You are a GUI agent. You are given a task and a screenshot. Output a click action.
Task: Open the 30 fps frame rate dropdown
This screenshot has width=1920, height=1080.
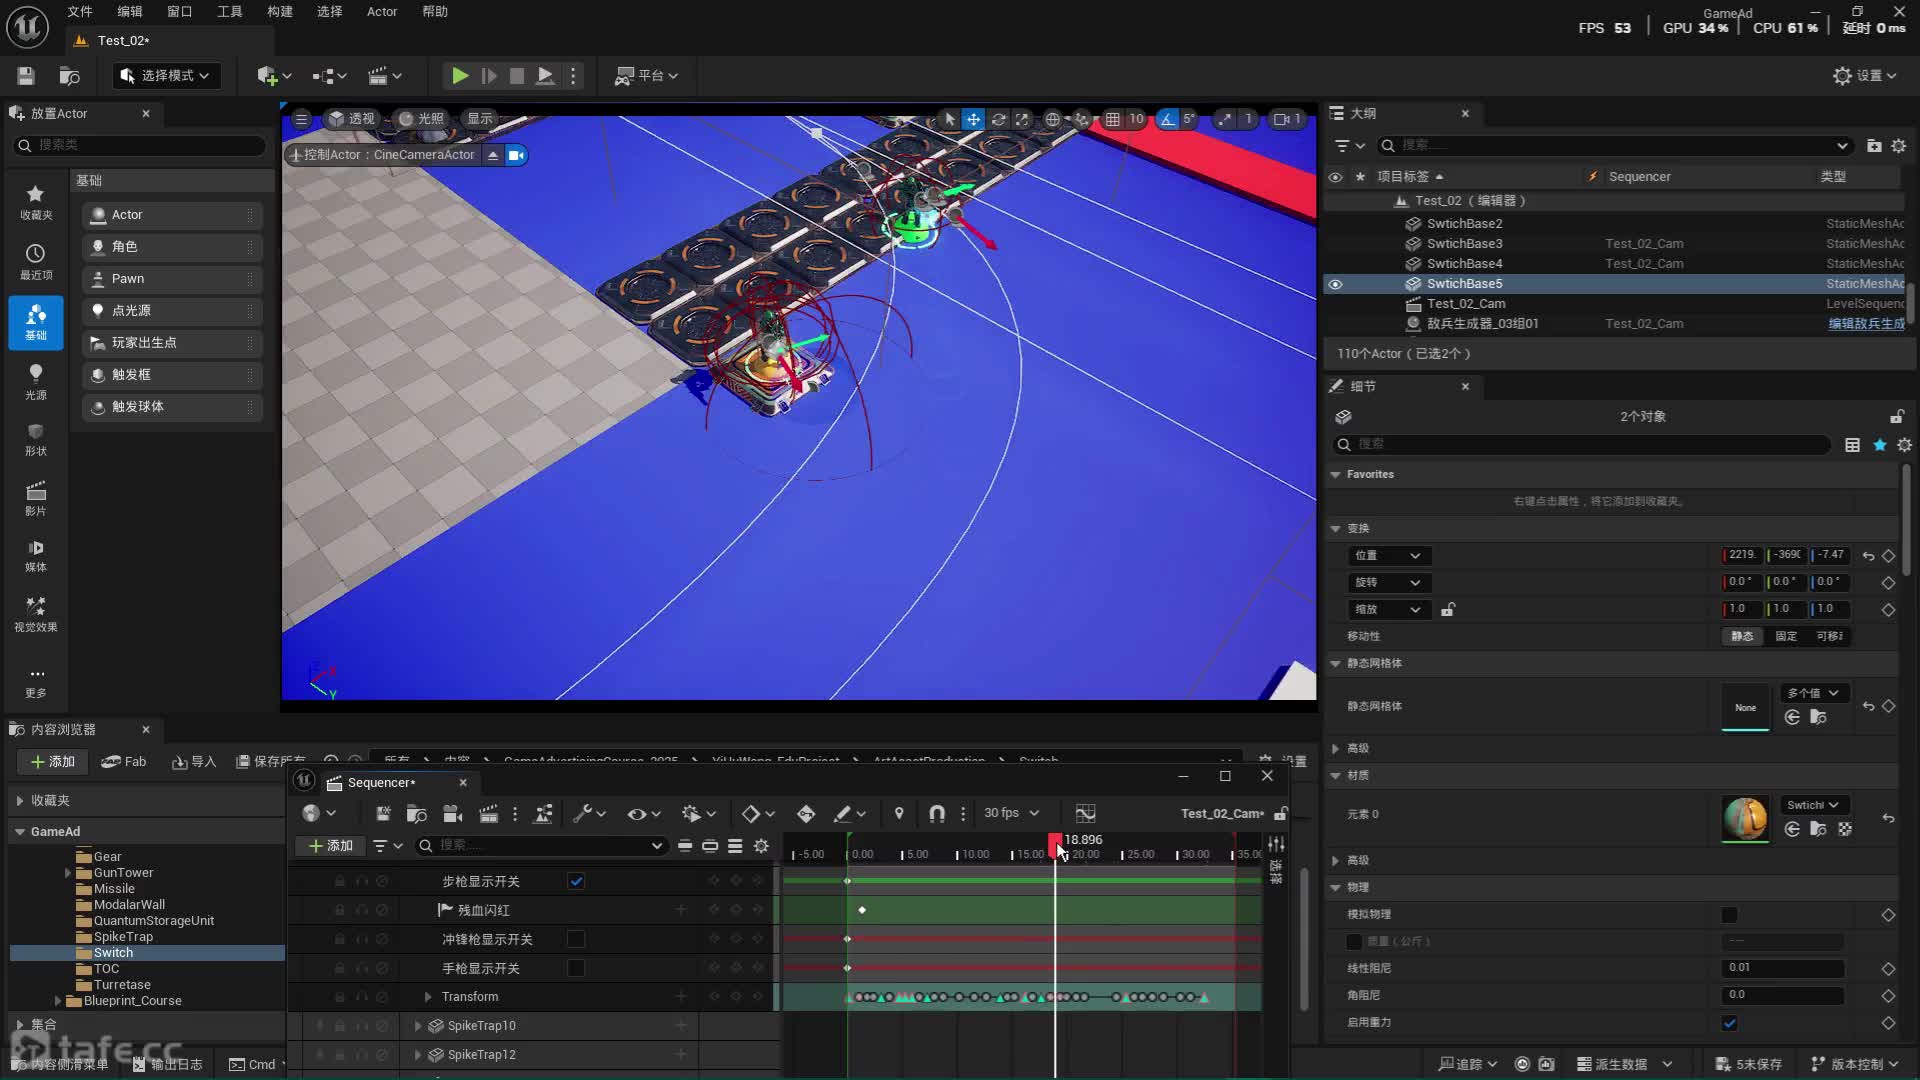(x=1010, y=813)
